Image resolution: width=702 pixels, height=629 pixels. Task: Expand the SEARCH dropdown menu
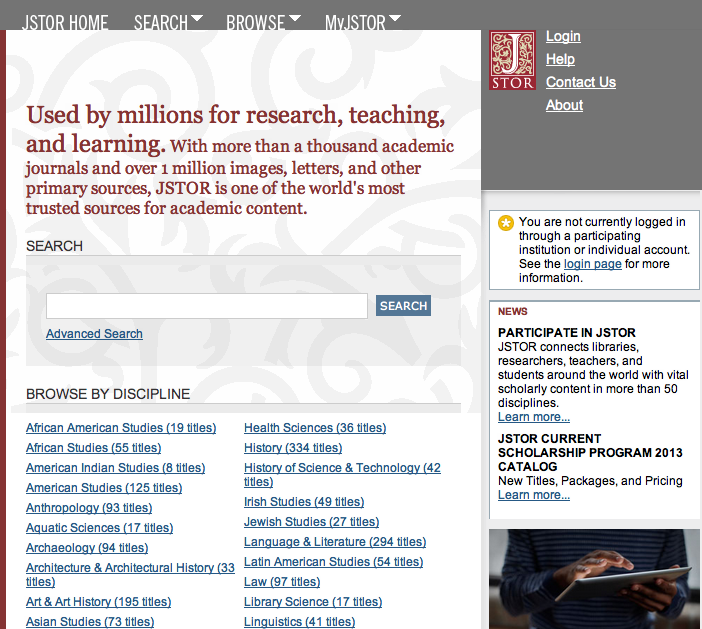click(x=168, y=22)
